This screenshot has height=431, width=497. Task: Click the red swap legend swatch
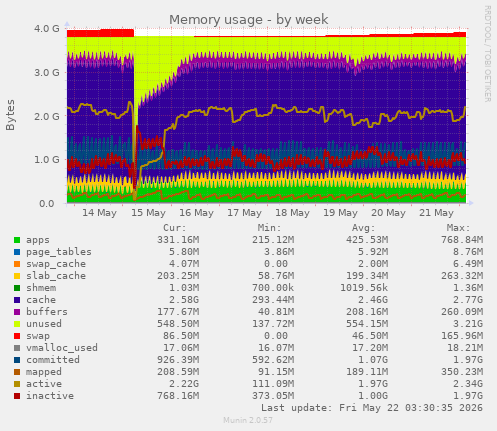click(x=17, y=336)
